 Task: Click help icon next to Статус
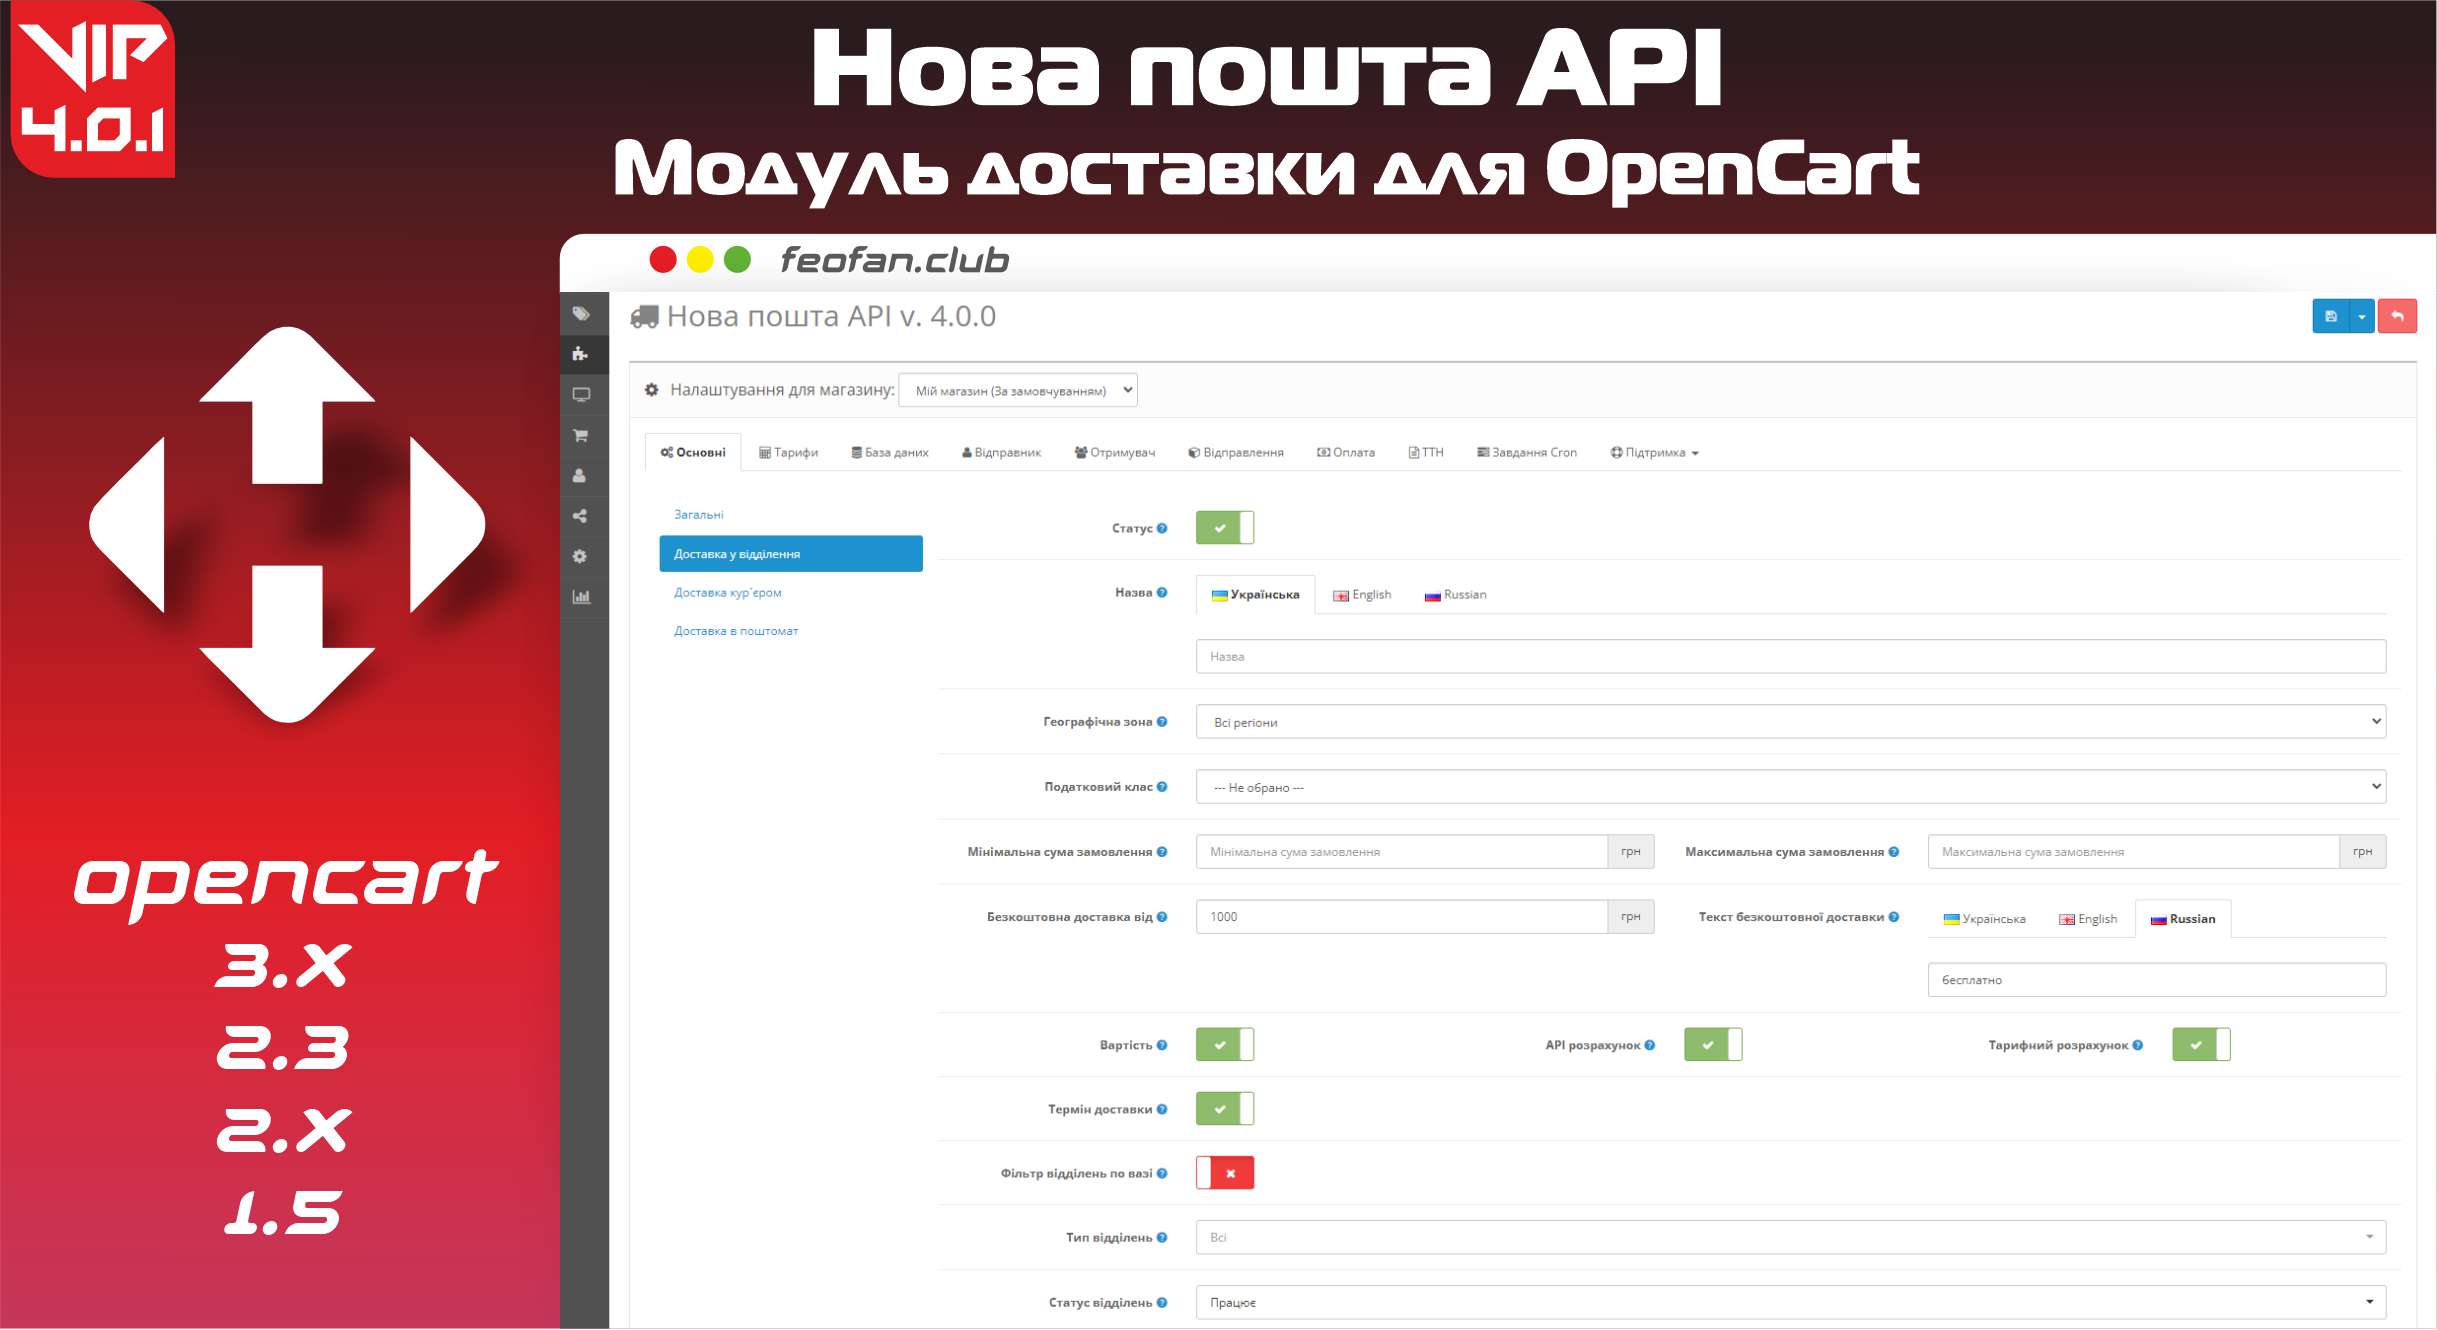click(x=1162, y=528)
